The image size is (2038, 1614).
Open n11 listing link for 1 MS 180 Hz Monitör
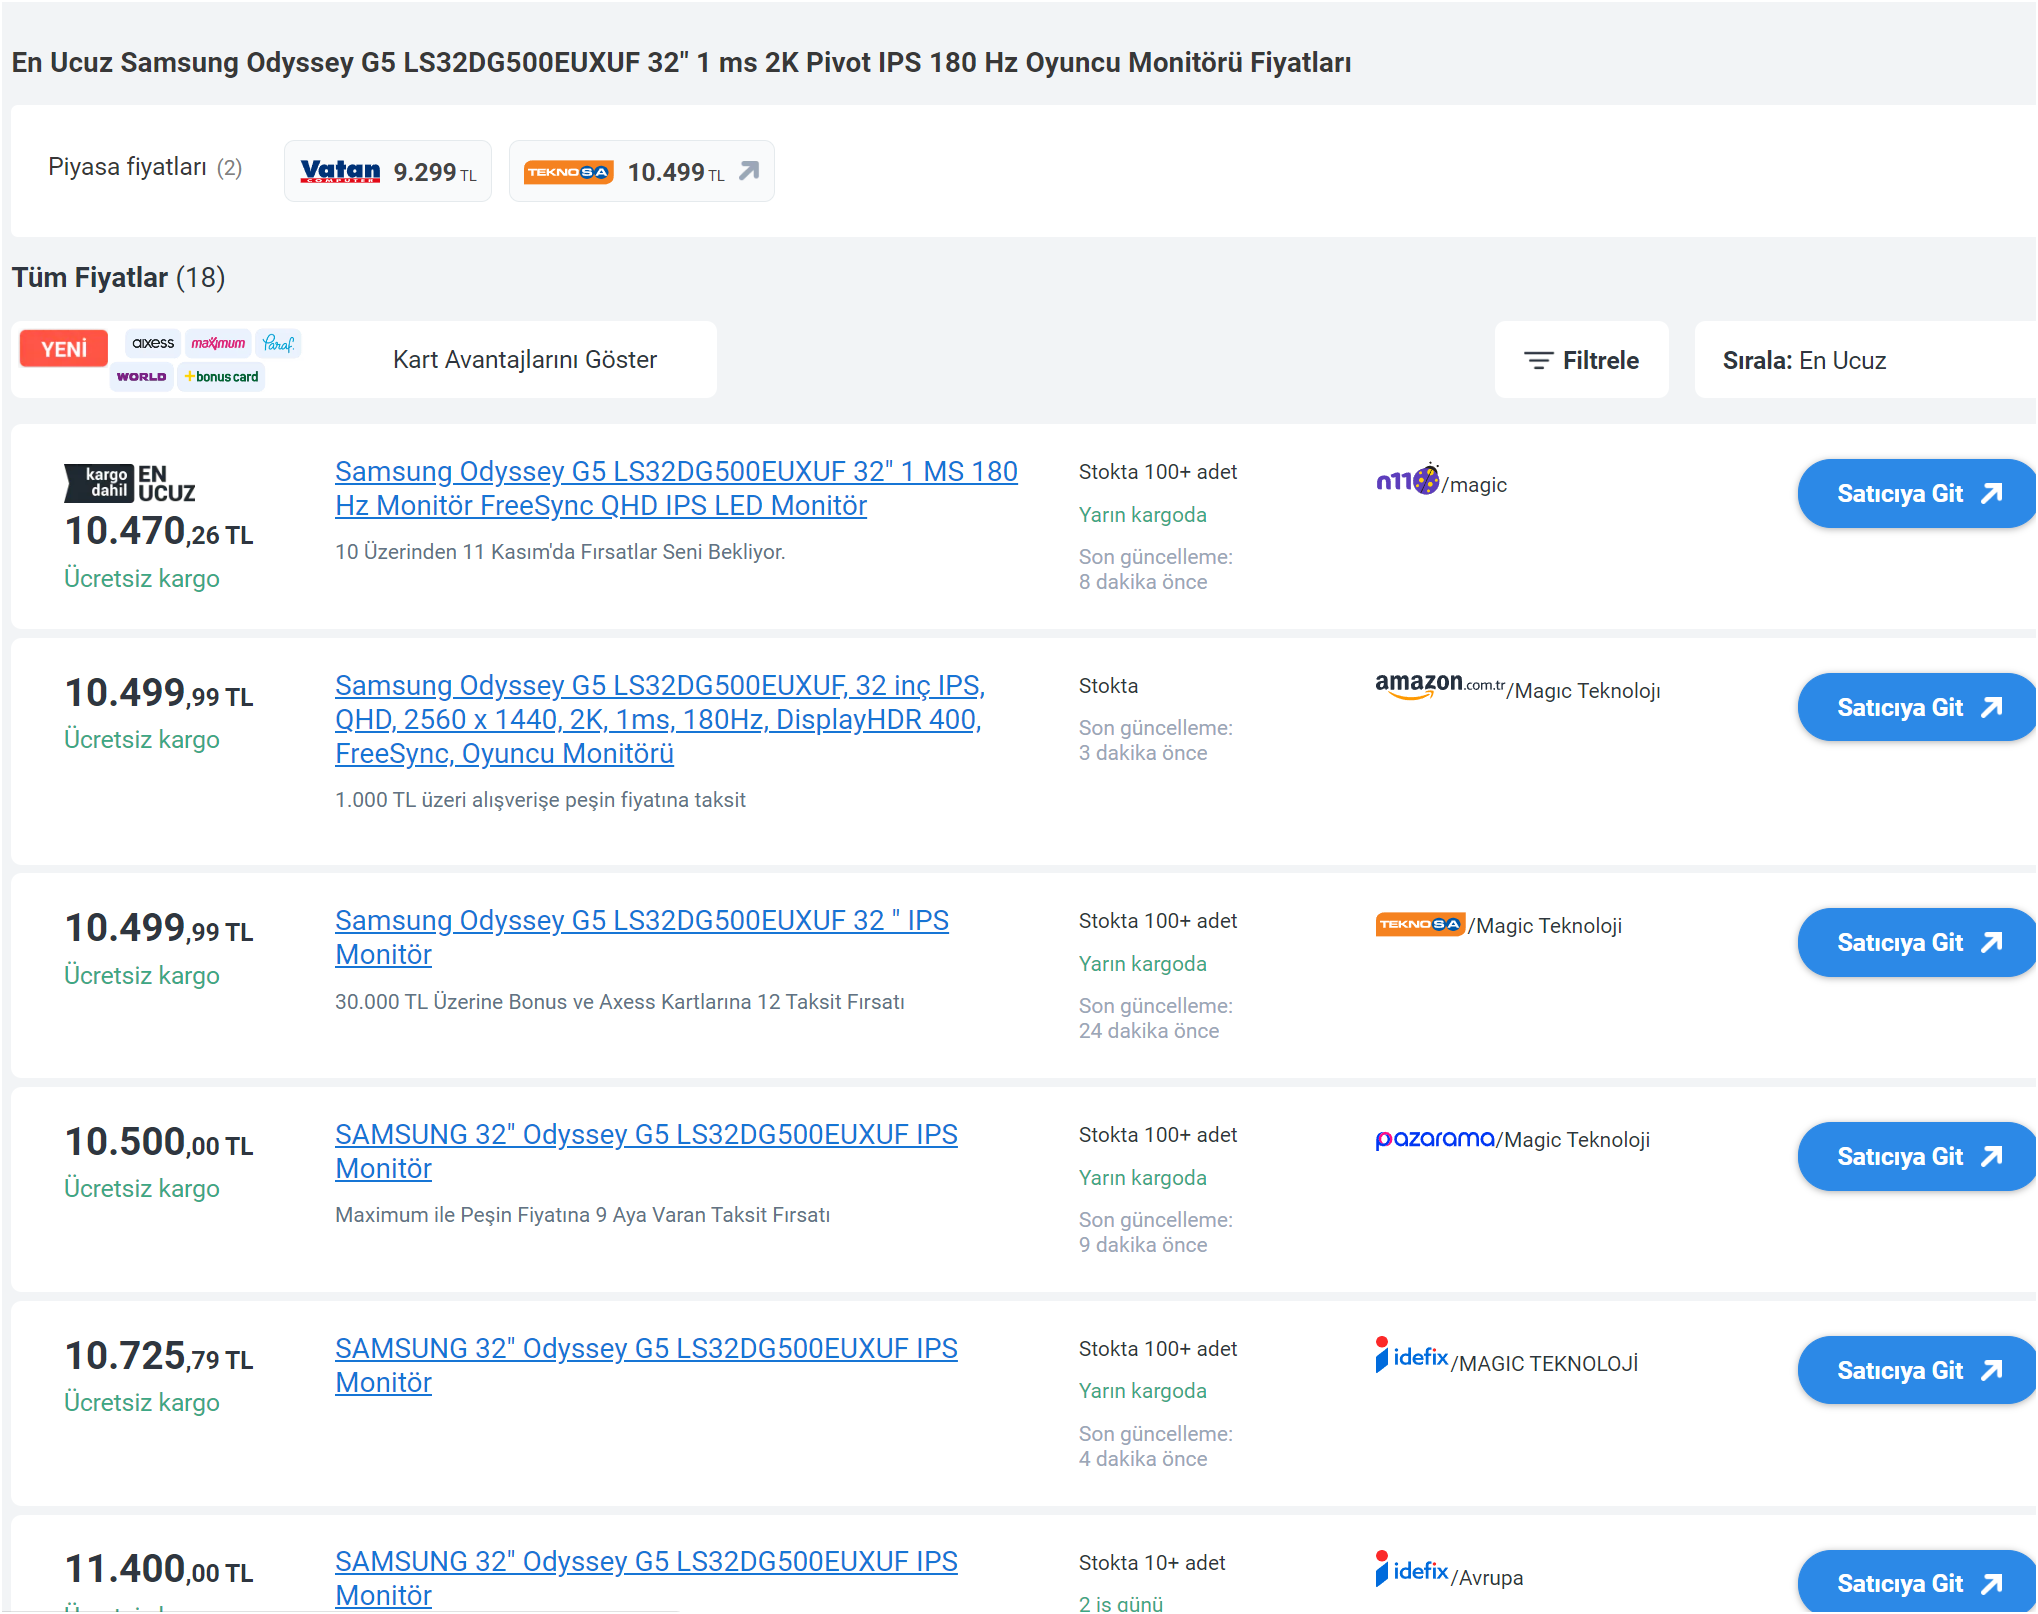676,488
